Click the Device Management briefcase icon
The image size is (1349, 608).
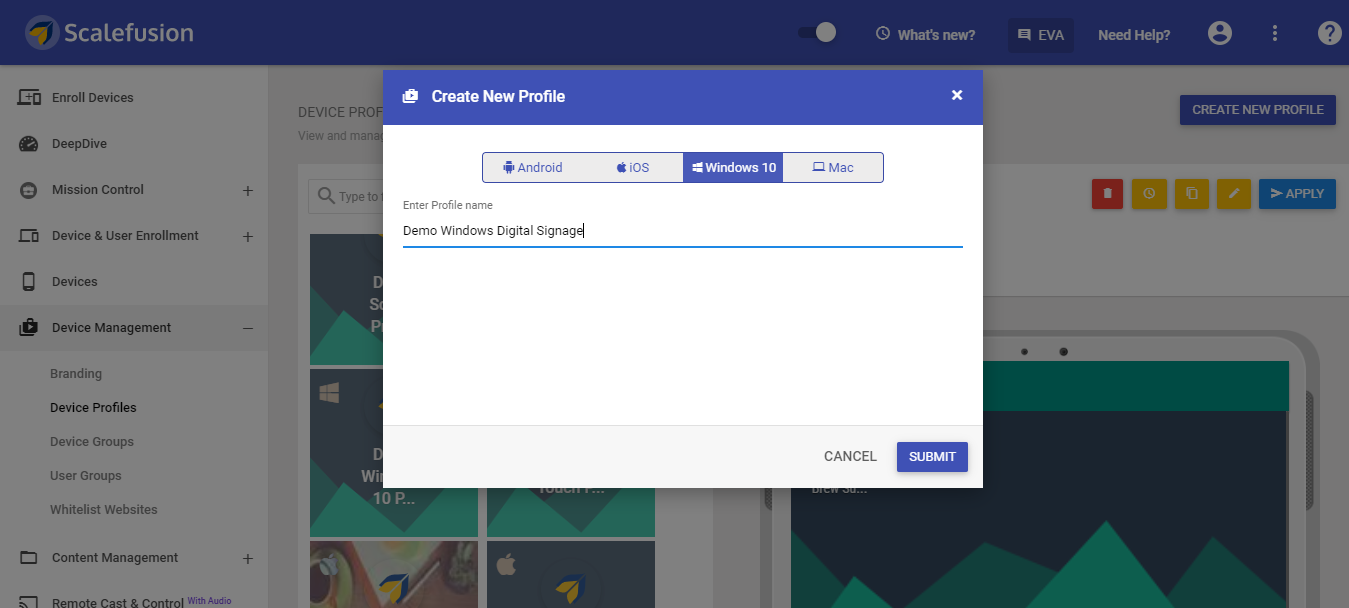click(29, 327)
